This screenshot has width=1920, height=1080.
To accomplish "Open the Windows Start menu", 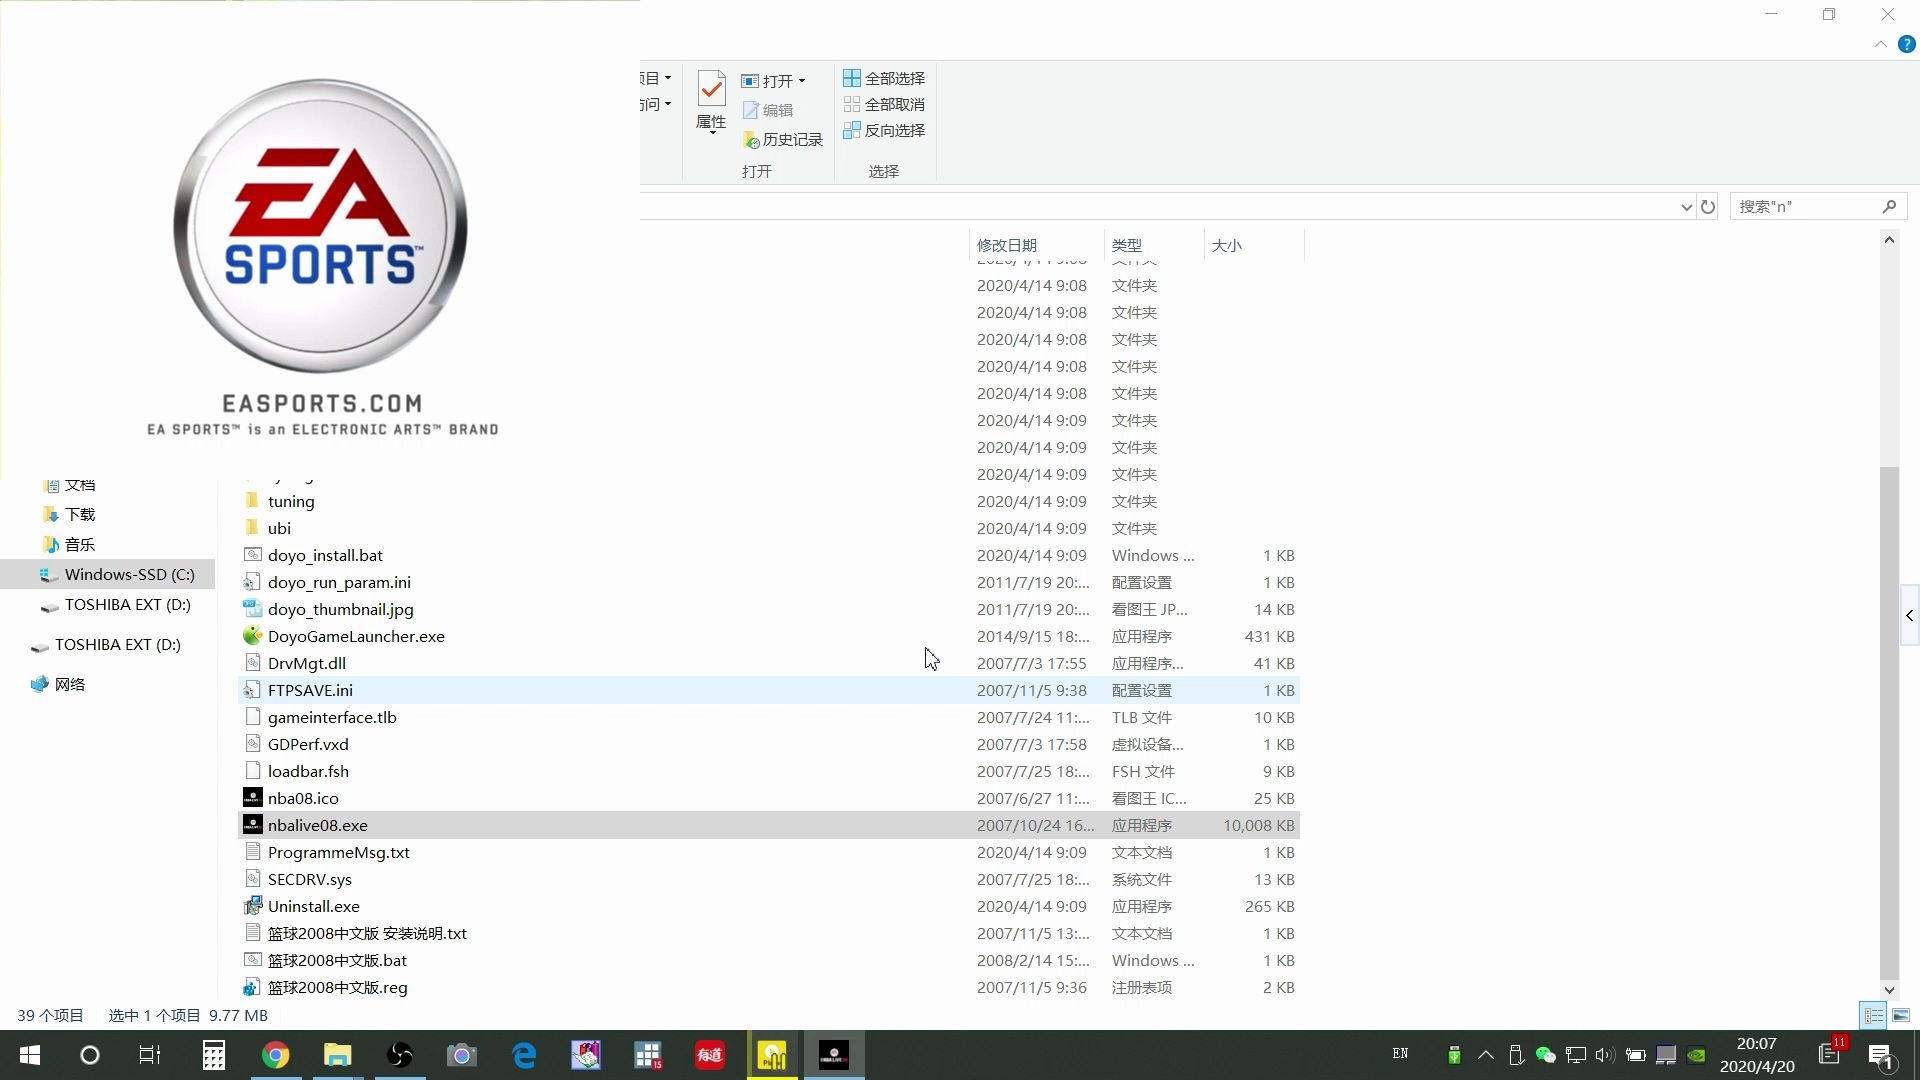I will [x=30, y=1055].
